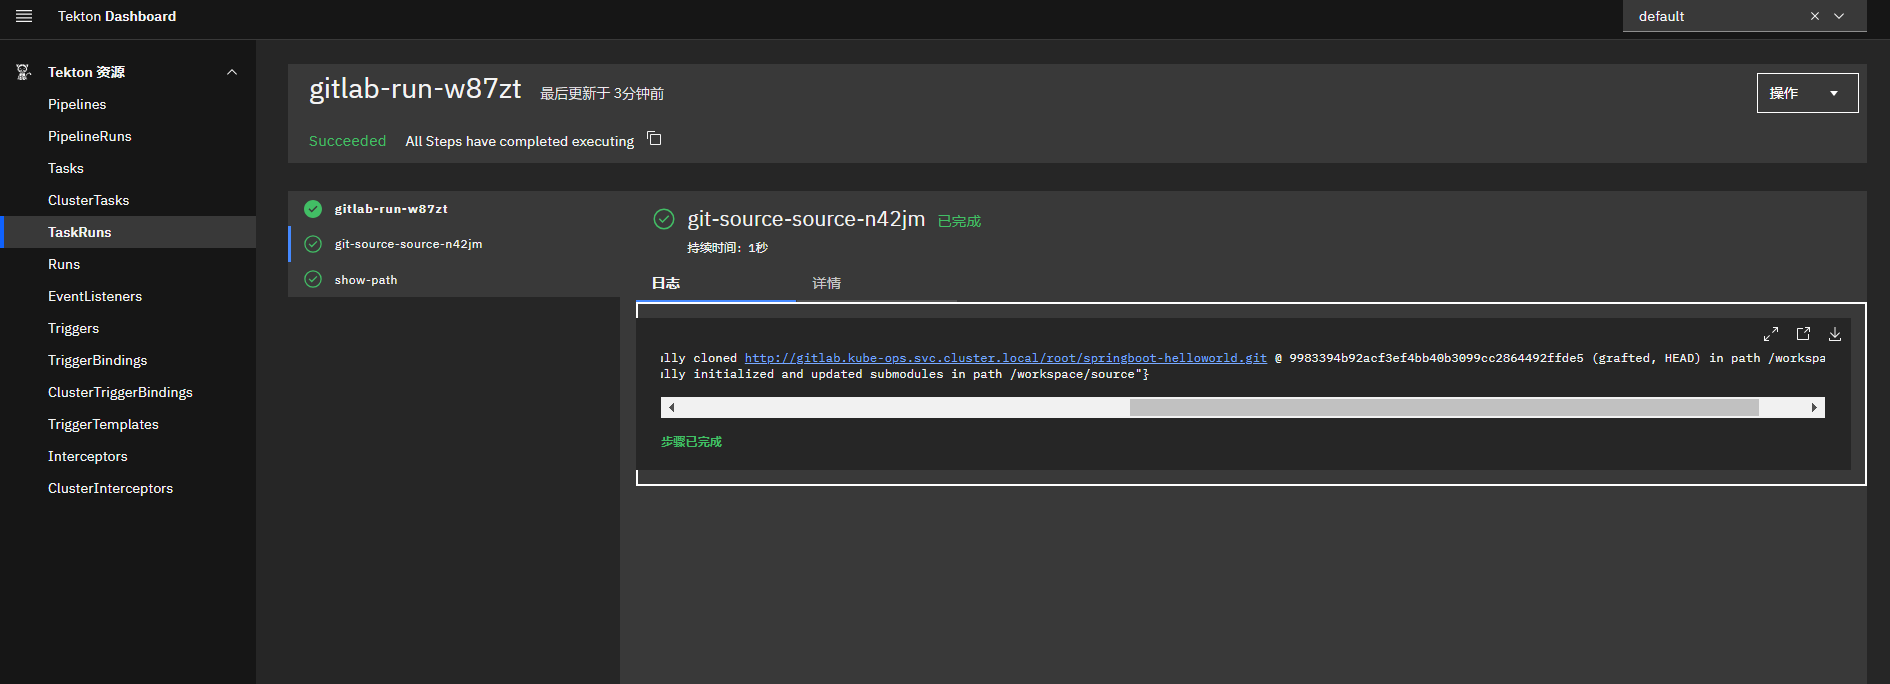Collapse the Tekton 资源 section
Screen dimensions: 1890x684
232,72
